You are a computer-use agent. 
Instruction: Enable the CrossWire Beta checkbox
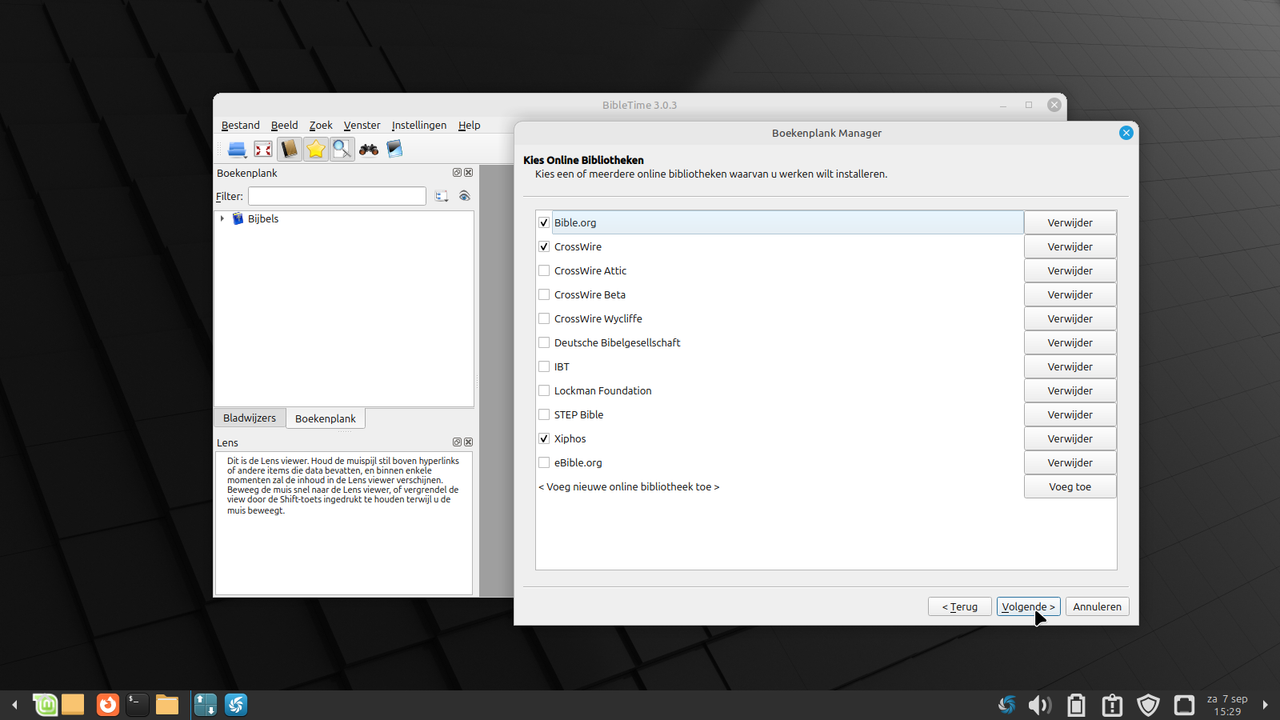(x=544, y=295)
